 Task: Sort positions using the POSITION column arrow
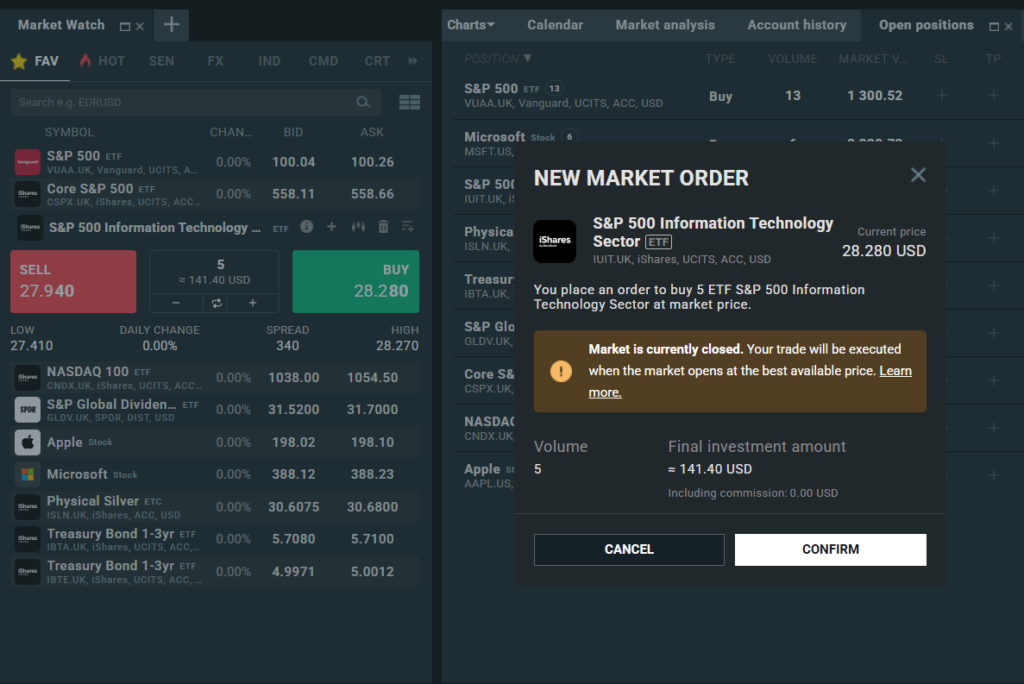click(528, 59)
